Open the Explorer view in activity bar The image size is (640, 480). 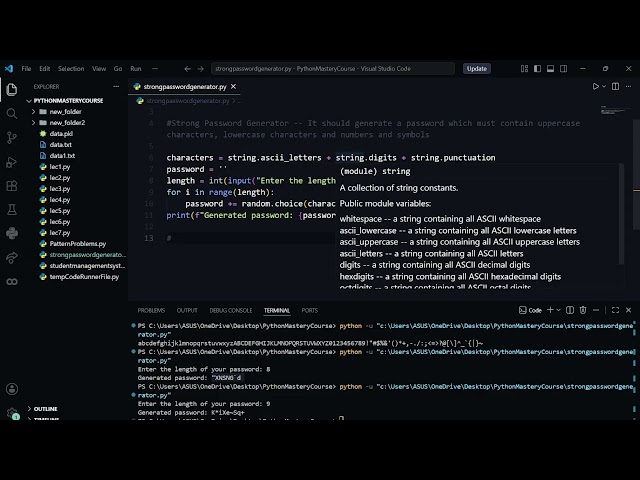[12, 89]
